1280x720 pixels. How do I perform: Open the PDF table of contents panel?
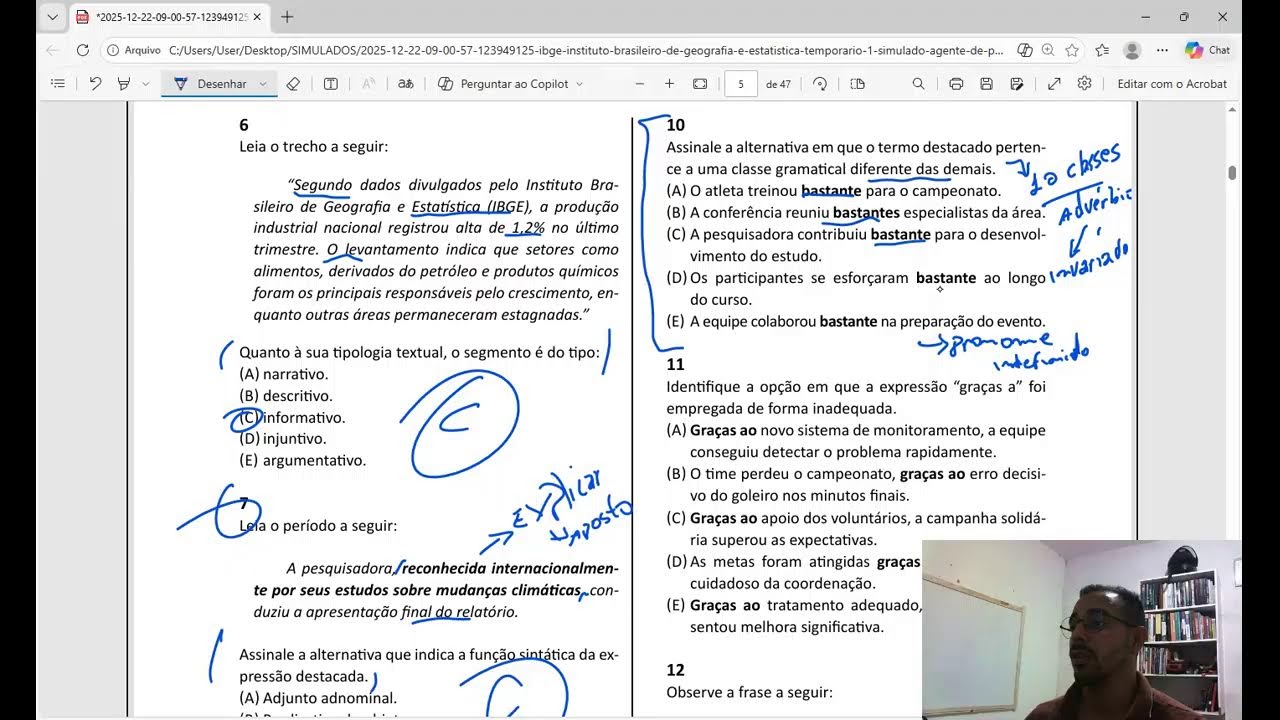pos(57,84)
